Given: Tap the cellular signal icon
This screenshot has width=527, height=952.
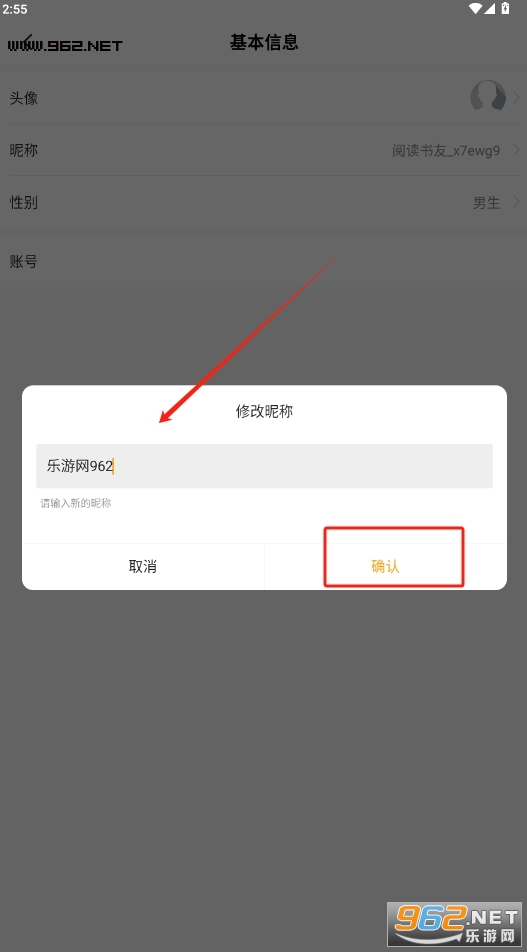Looking at the screenshot, I should [x=489, y=8].
